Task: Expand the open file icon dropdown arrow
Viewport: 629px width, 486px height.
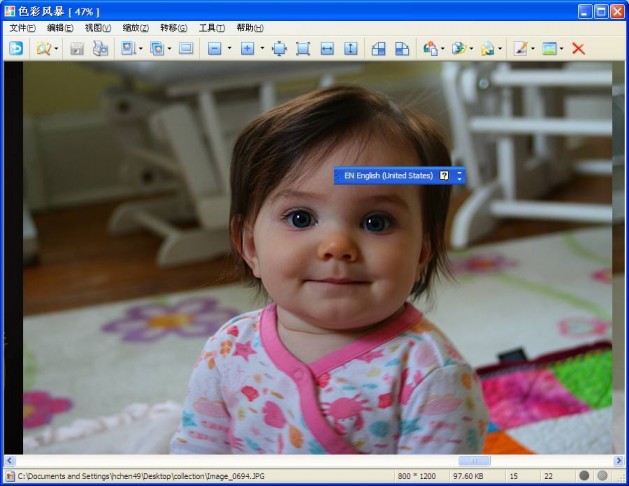Action: [57, 48]
